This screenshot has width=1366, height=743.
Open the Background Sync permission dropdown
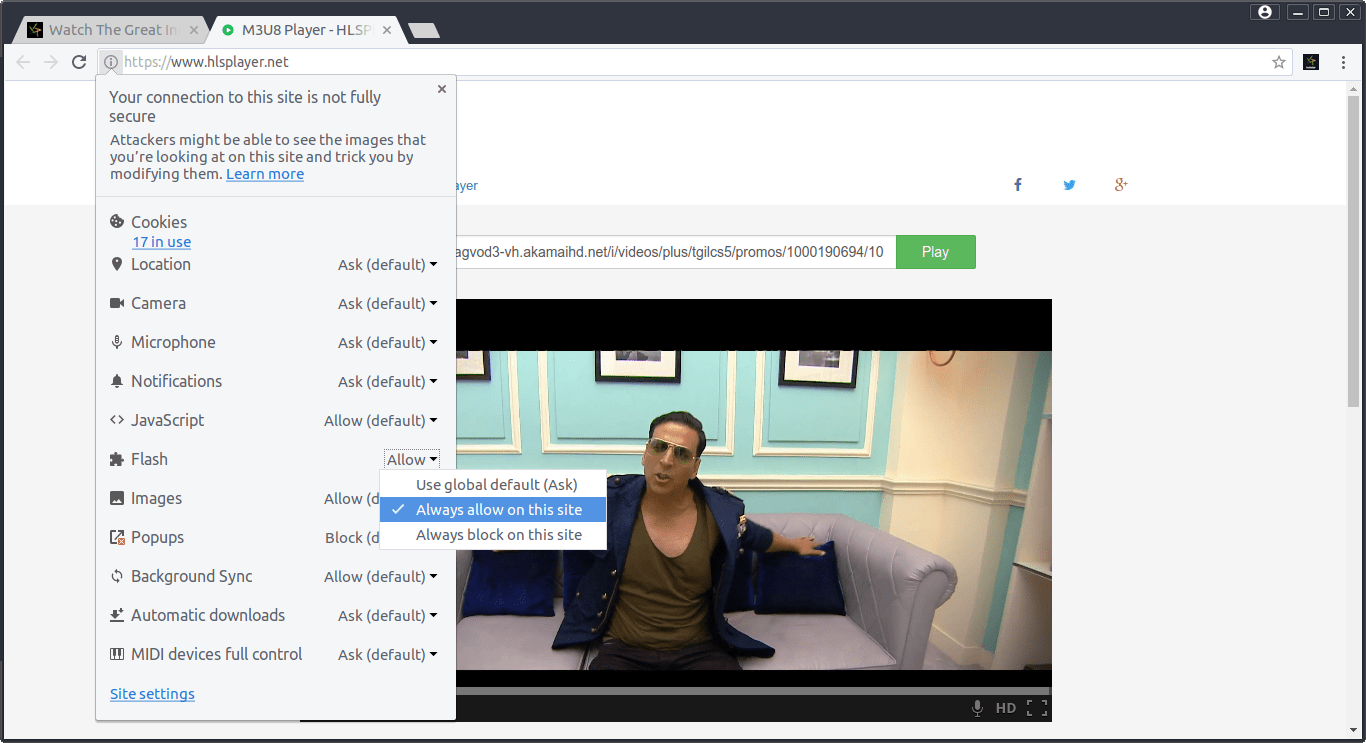[x=381, y=576]
